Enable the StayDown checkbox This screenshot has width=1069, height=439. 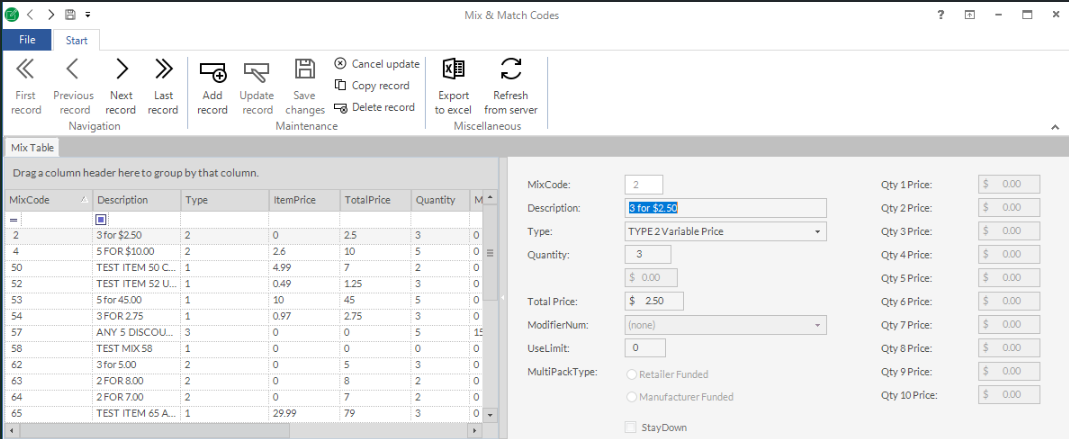pyautogui.click(x=630, y=427)
